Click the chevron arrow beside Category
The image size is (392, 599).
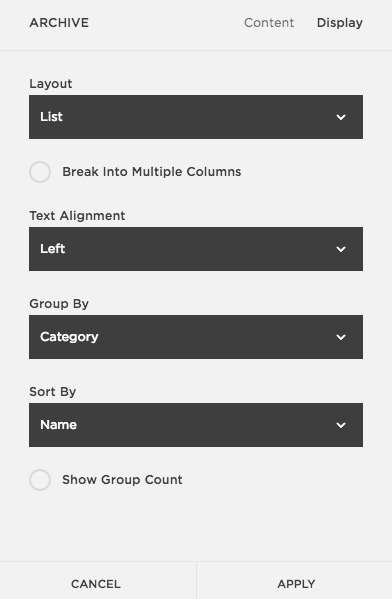(x=341, y=337)
